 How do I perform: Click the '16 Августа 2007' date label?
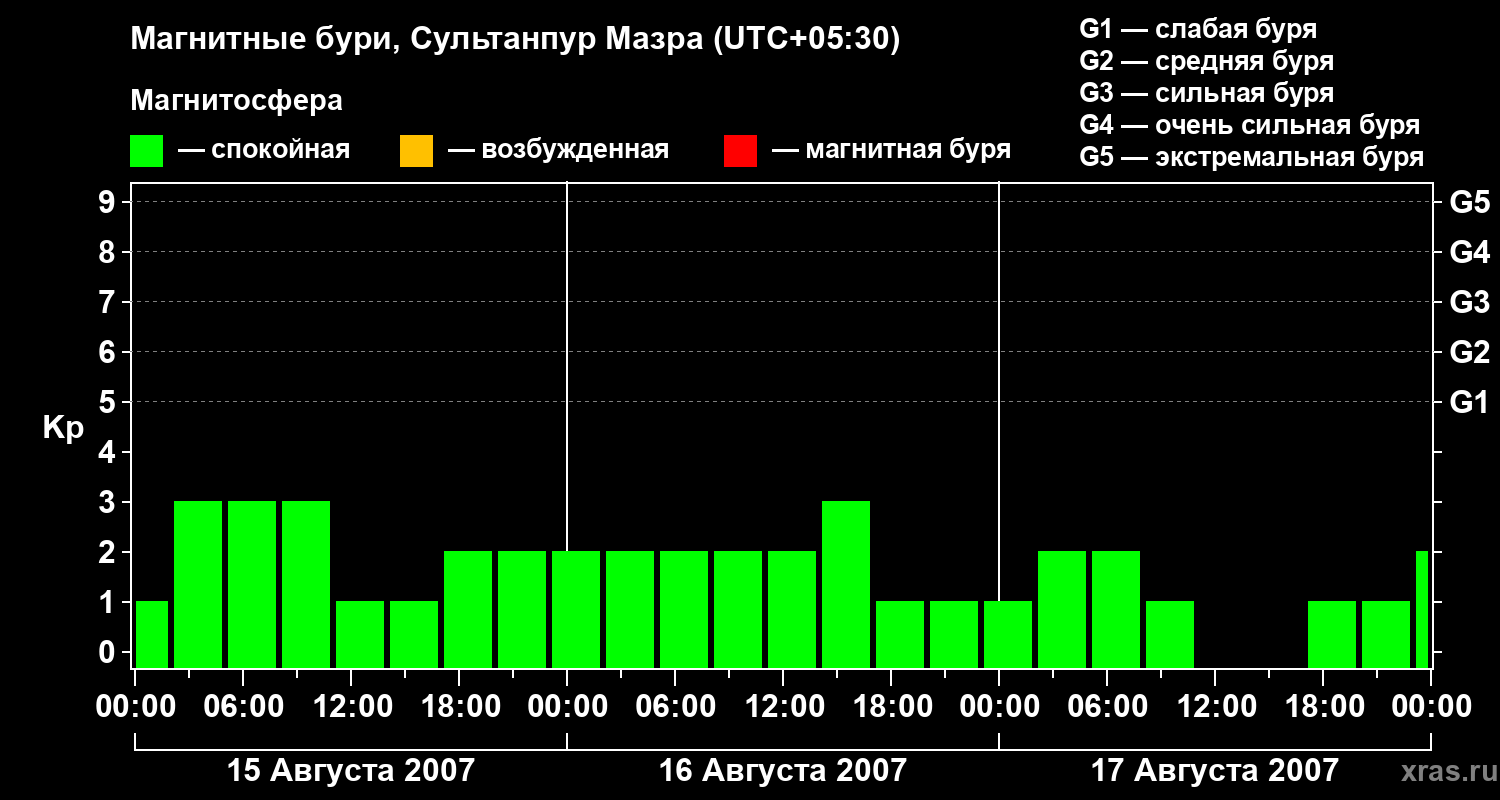pyautogui.click(x=782, y=771)
